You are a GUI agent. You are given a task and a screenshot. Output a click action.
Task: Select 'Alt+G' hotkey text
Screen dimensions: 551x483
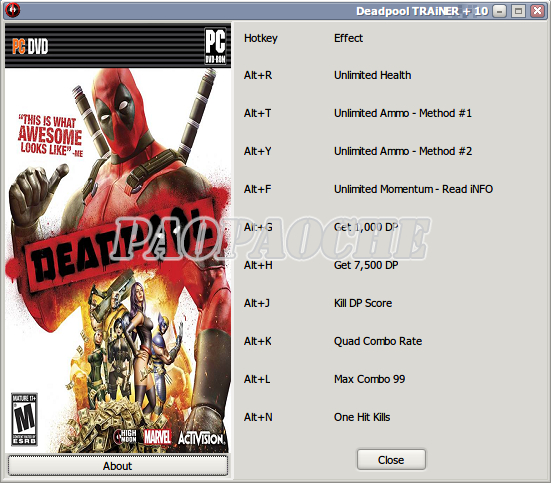tap(258, 227)
